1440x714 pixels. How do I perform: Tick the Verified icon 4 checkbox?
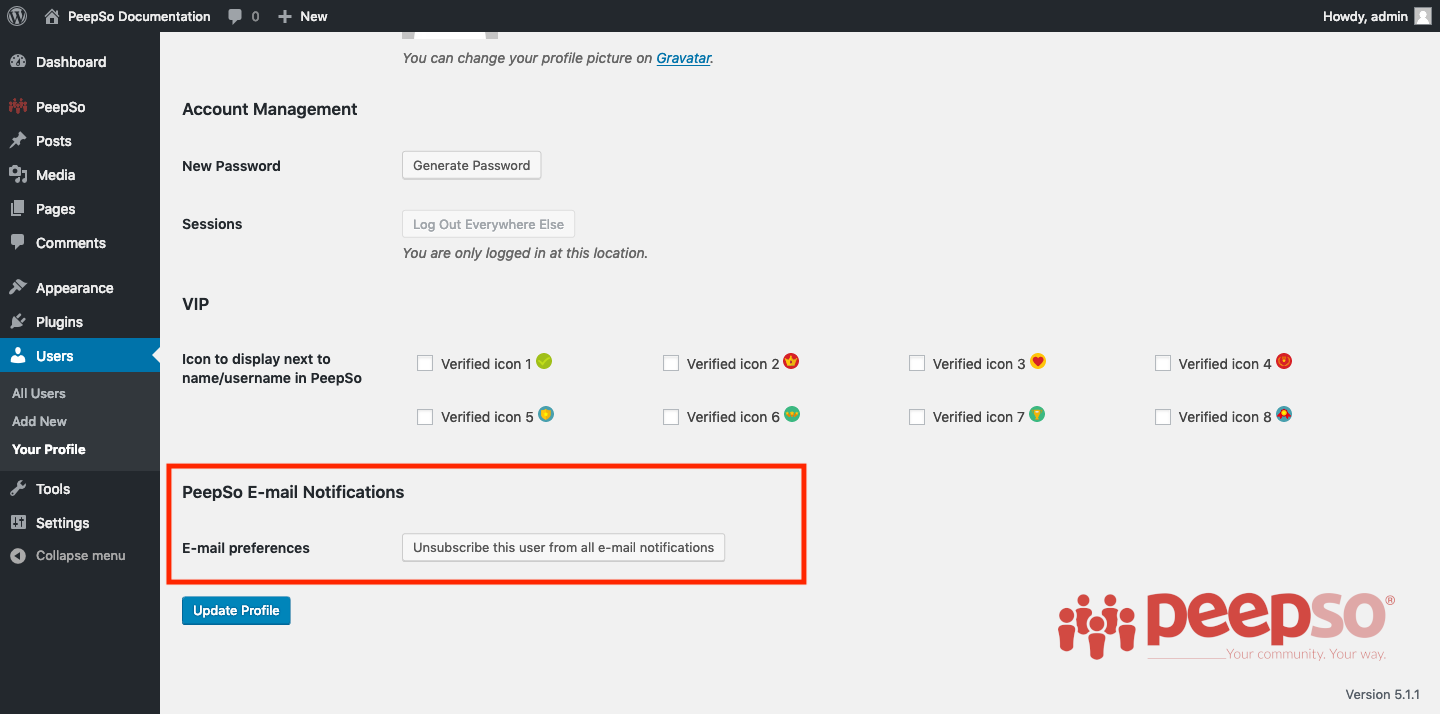click(1163, 364)
